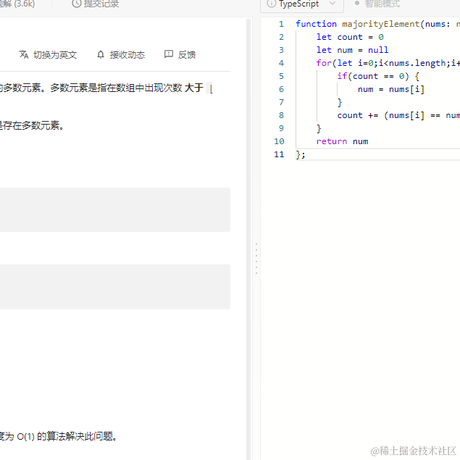Click the bell icon for 接收动态
The width and height of the screenshot is (460, 460).
(101, 54)
